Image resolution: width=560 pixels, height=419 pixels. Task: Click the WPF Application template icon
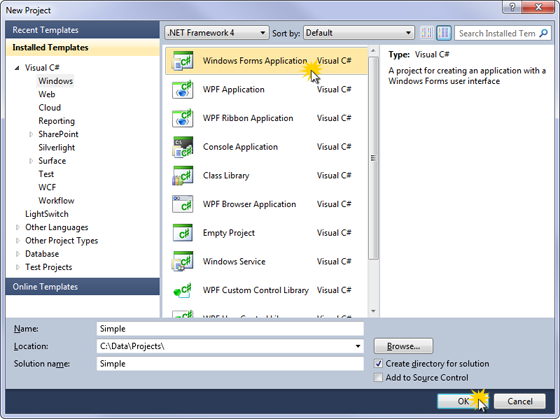click(x=182, y=89)
